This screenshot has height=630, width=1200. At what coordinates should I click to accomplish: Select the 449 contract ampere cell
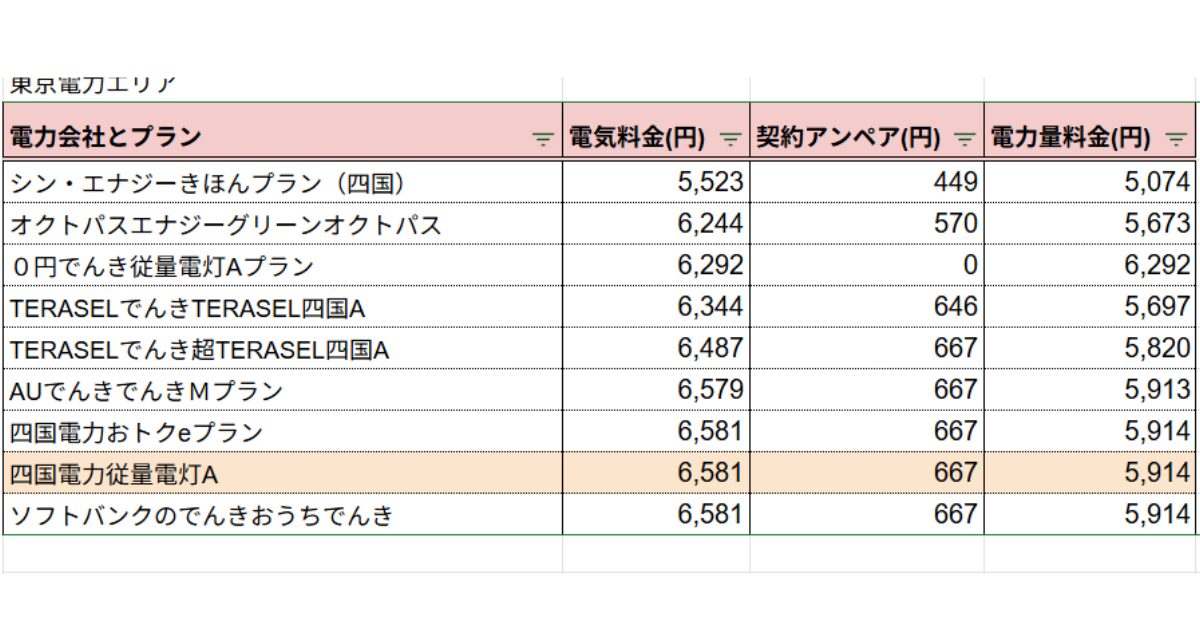point(867,182)
